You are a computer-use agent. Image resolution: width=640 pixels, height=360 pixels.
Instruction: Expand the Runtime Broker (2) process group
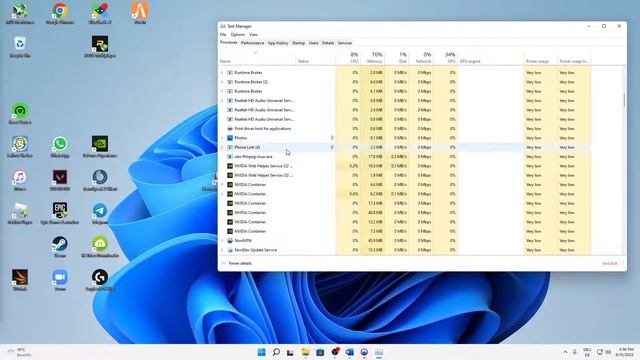click(x=222, y=82)
